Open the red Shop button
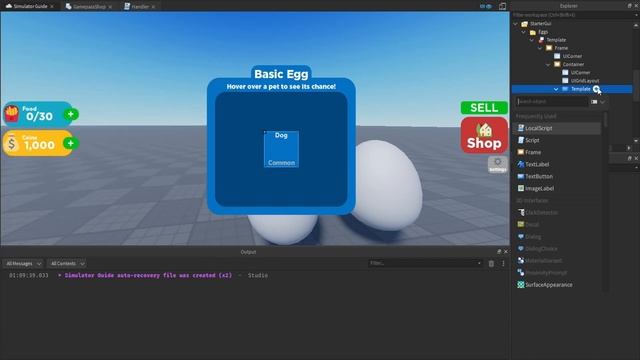640x360 pixels. 484,136
